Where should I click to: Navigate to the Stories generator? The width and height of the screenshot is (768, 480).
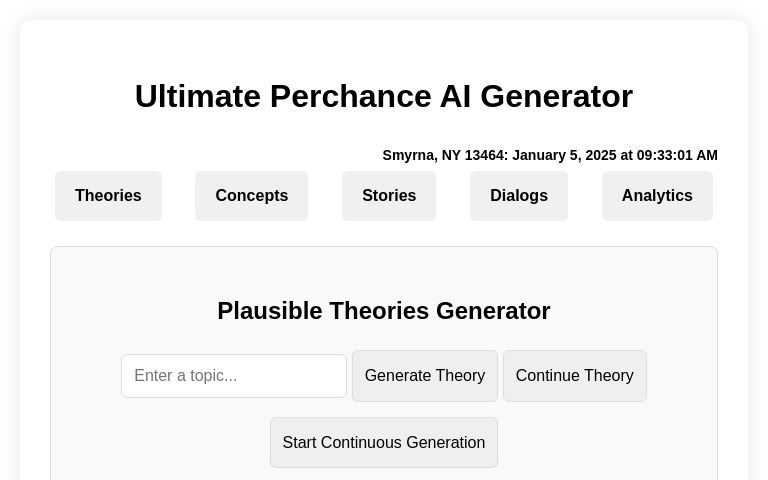coord(389,196)
